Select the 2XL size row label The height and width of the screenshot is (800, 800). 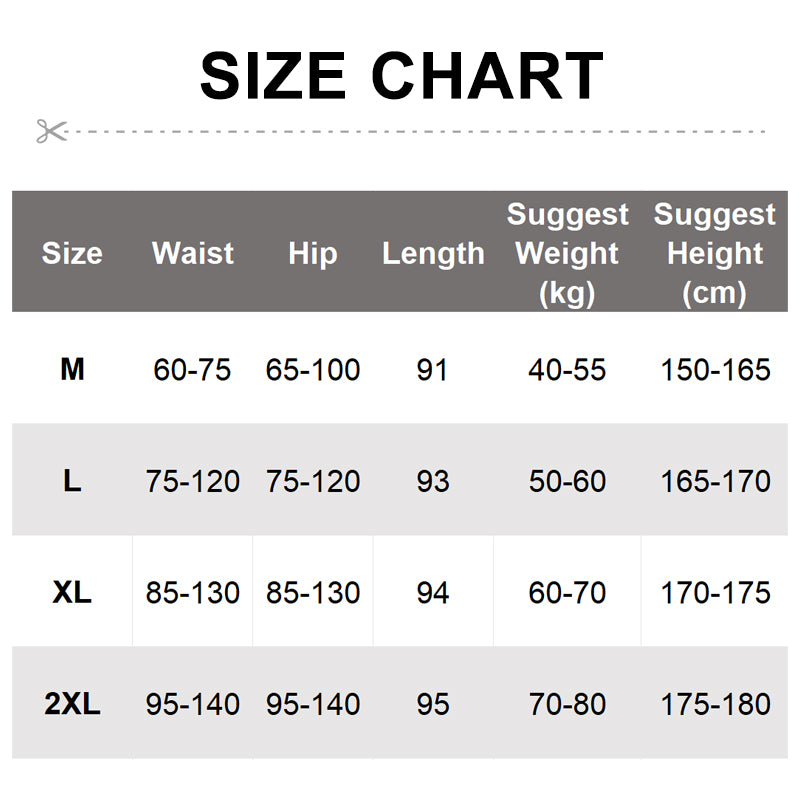72,704
